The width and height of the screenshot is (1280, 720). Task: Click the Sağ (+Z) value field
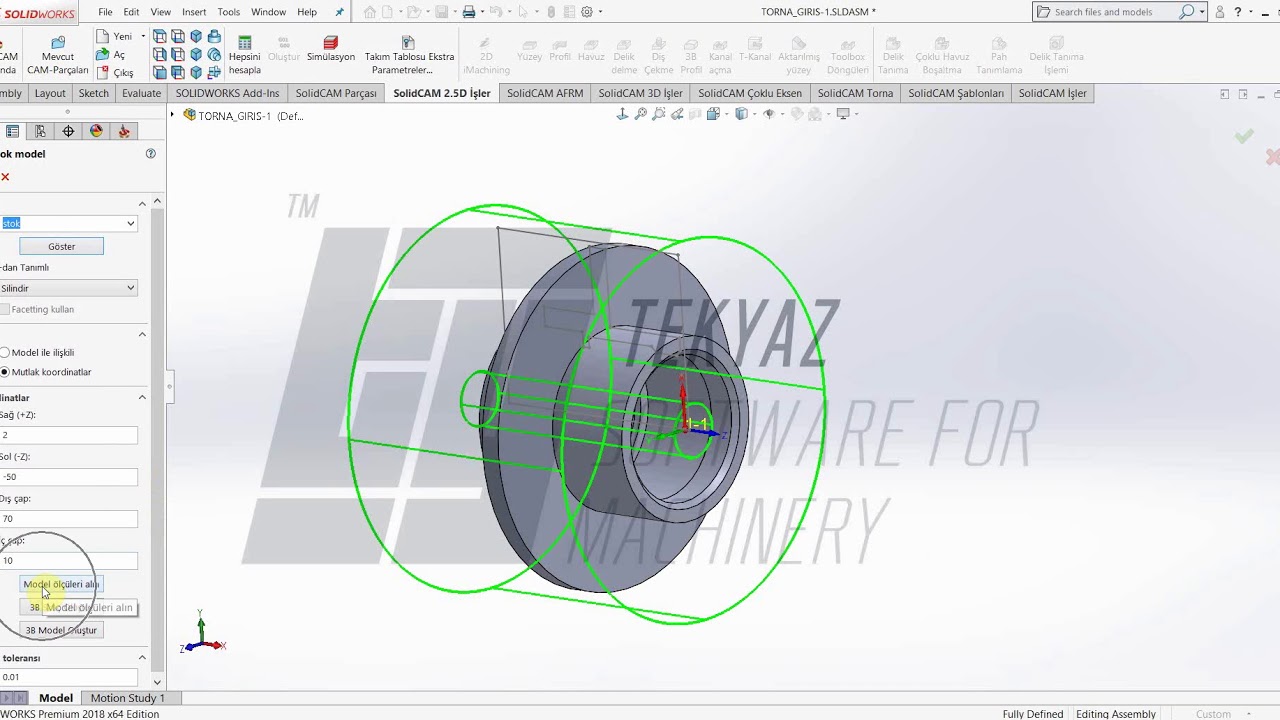point(68,435)
